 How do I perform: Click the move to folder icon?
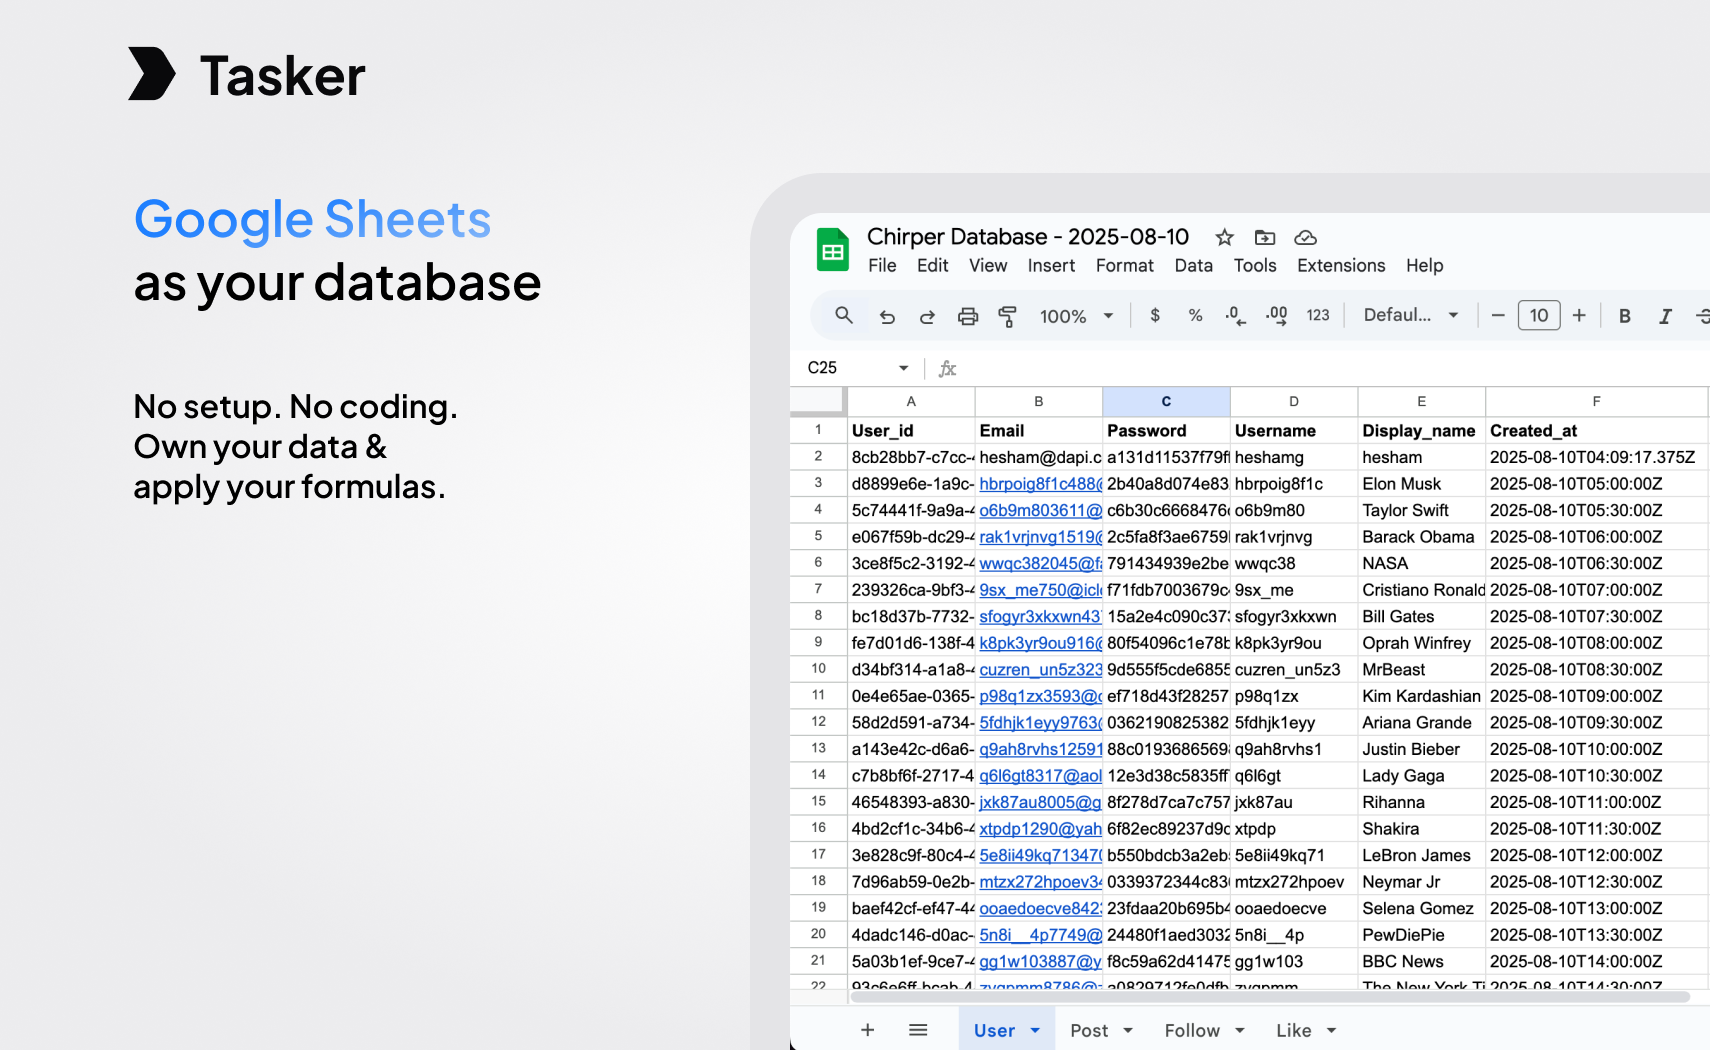coord(1265,237)
